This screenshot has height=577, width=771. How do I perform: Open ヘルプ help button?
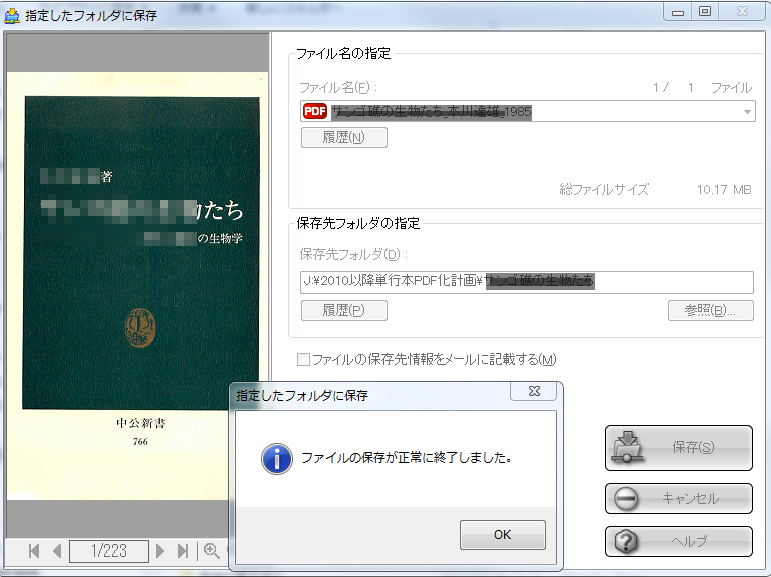tap(679, 542)
